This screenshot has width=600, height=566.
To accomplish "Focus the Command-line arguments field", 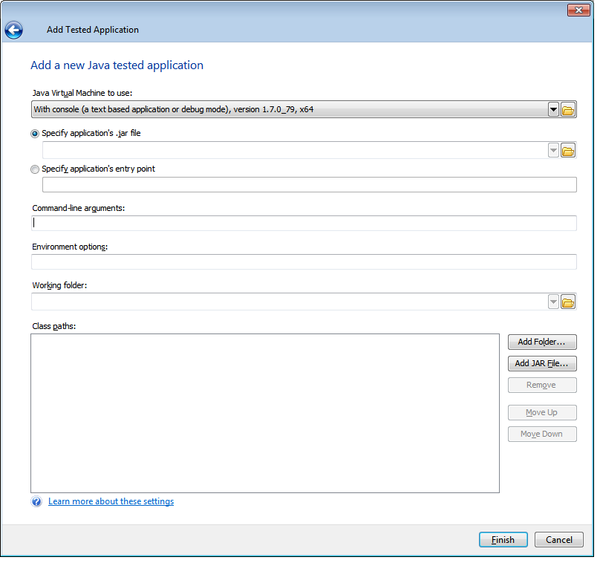I will [304, 223].
